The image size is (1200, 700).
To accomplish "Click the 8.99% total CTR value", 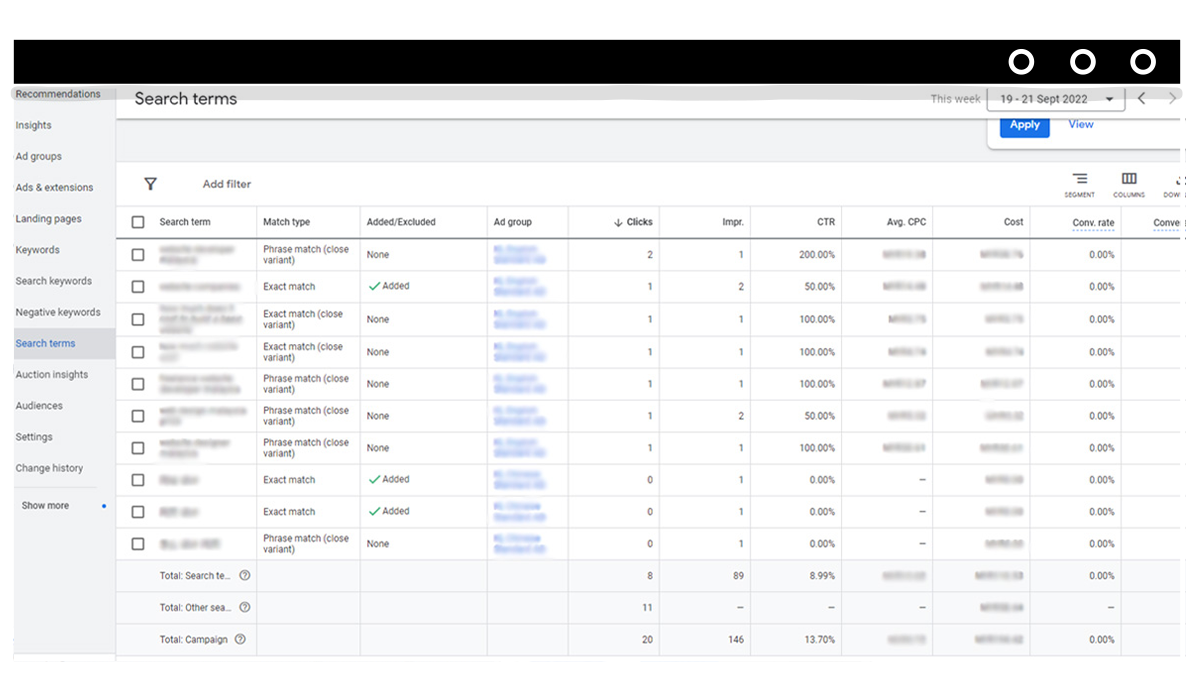I will click(x=820, y=576).
